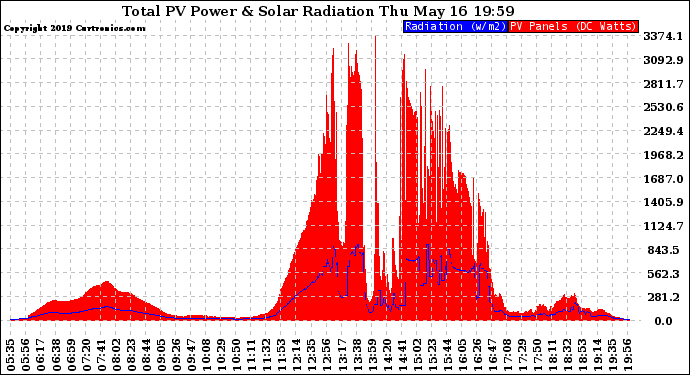Click the 08:02 time label

click(116, 355)
